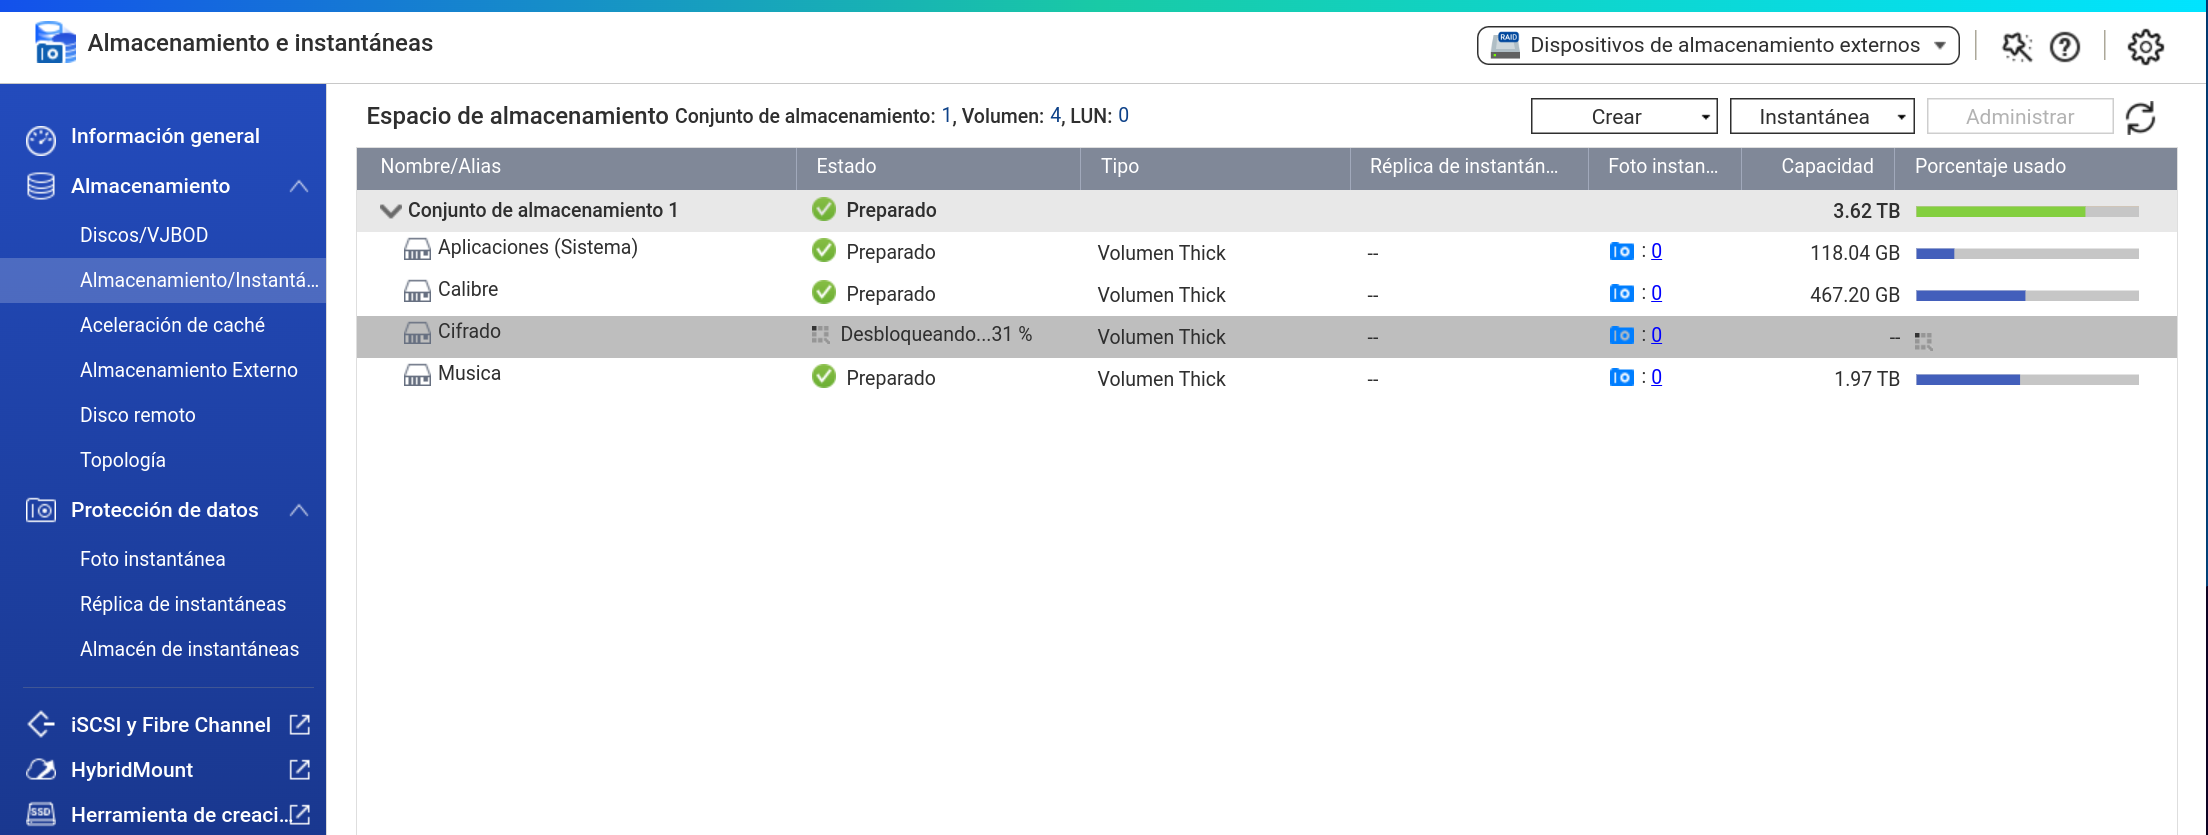Collapse the Protección de datos section
The width and height of the screenshot is (2208, 835).
(x=298, y=510)
